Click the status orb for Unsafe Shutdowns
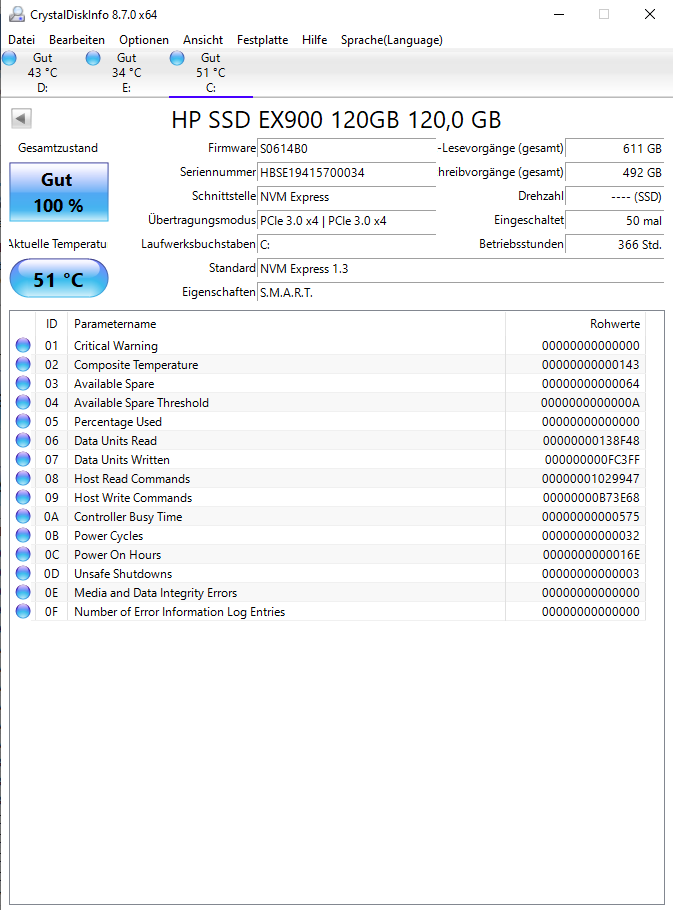The width and height of the screenshot is (673, 910). tap(23, 573)
